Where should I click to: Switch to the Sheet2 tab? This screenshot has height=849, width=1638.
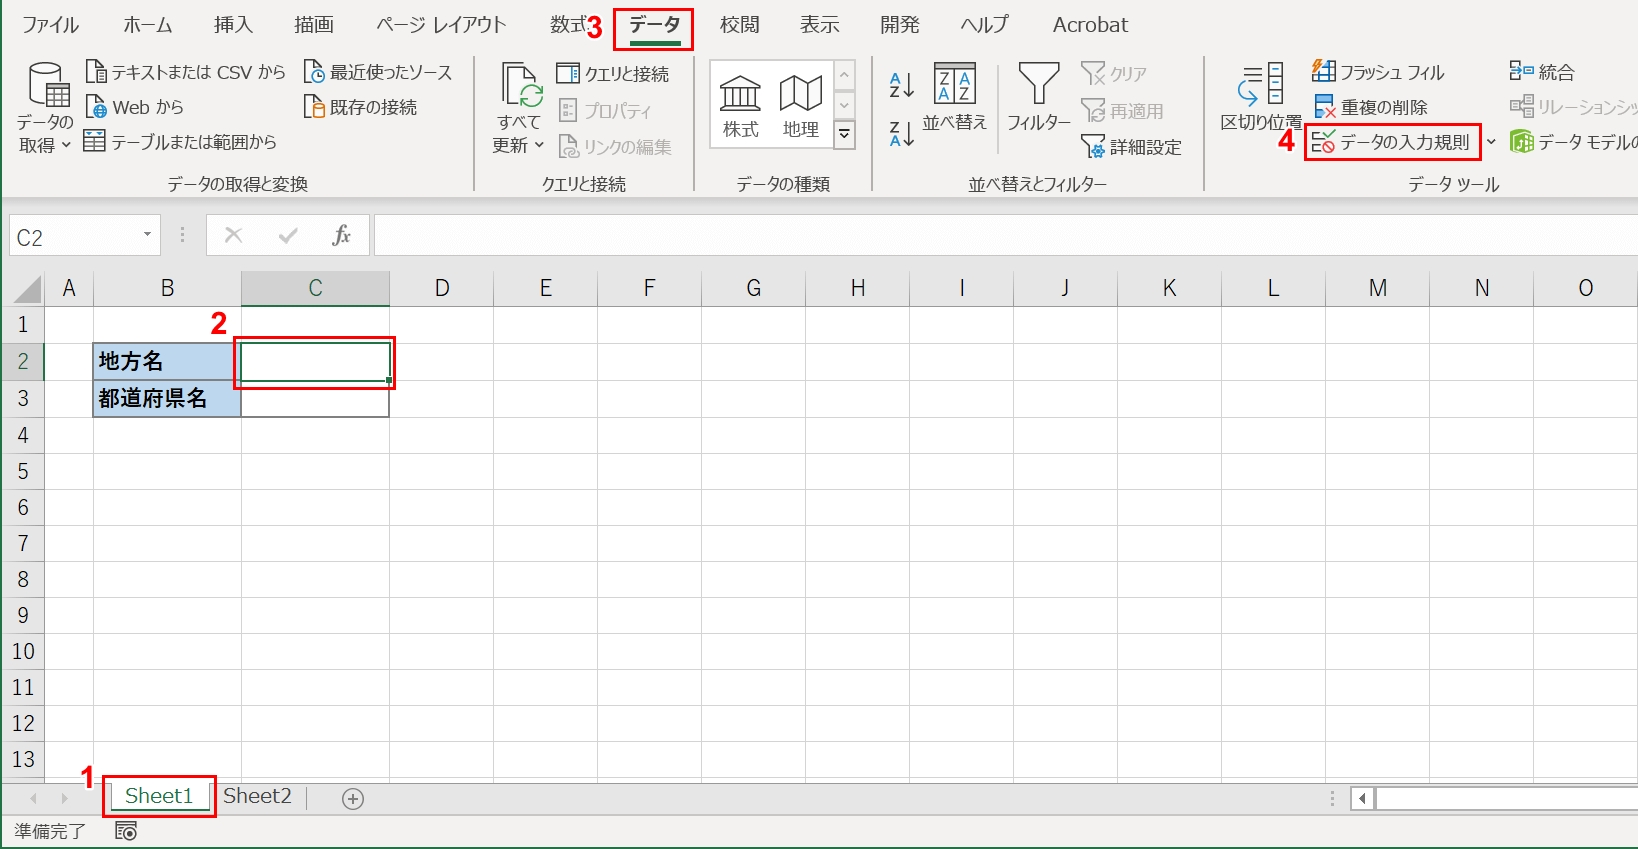click(x=257, y=796)
